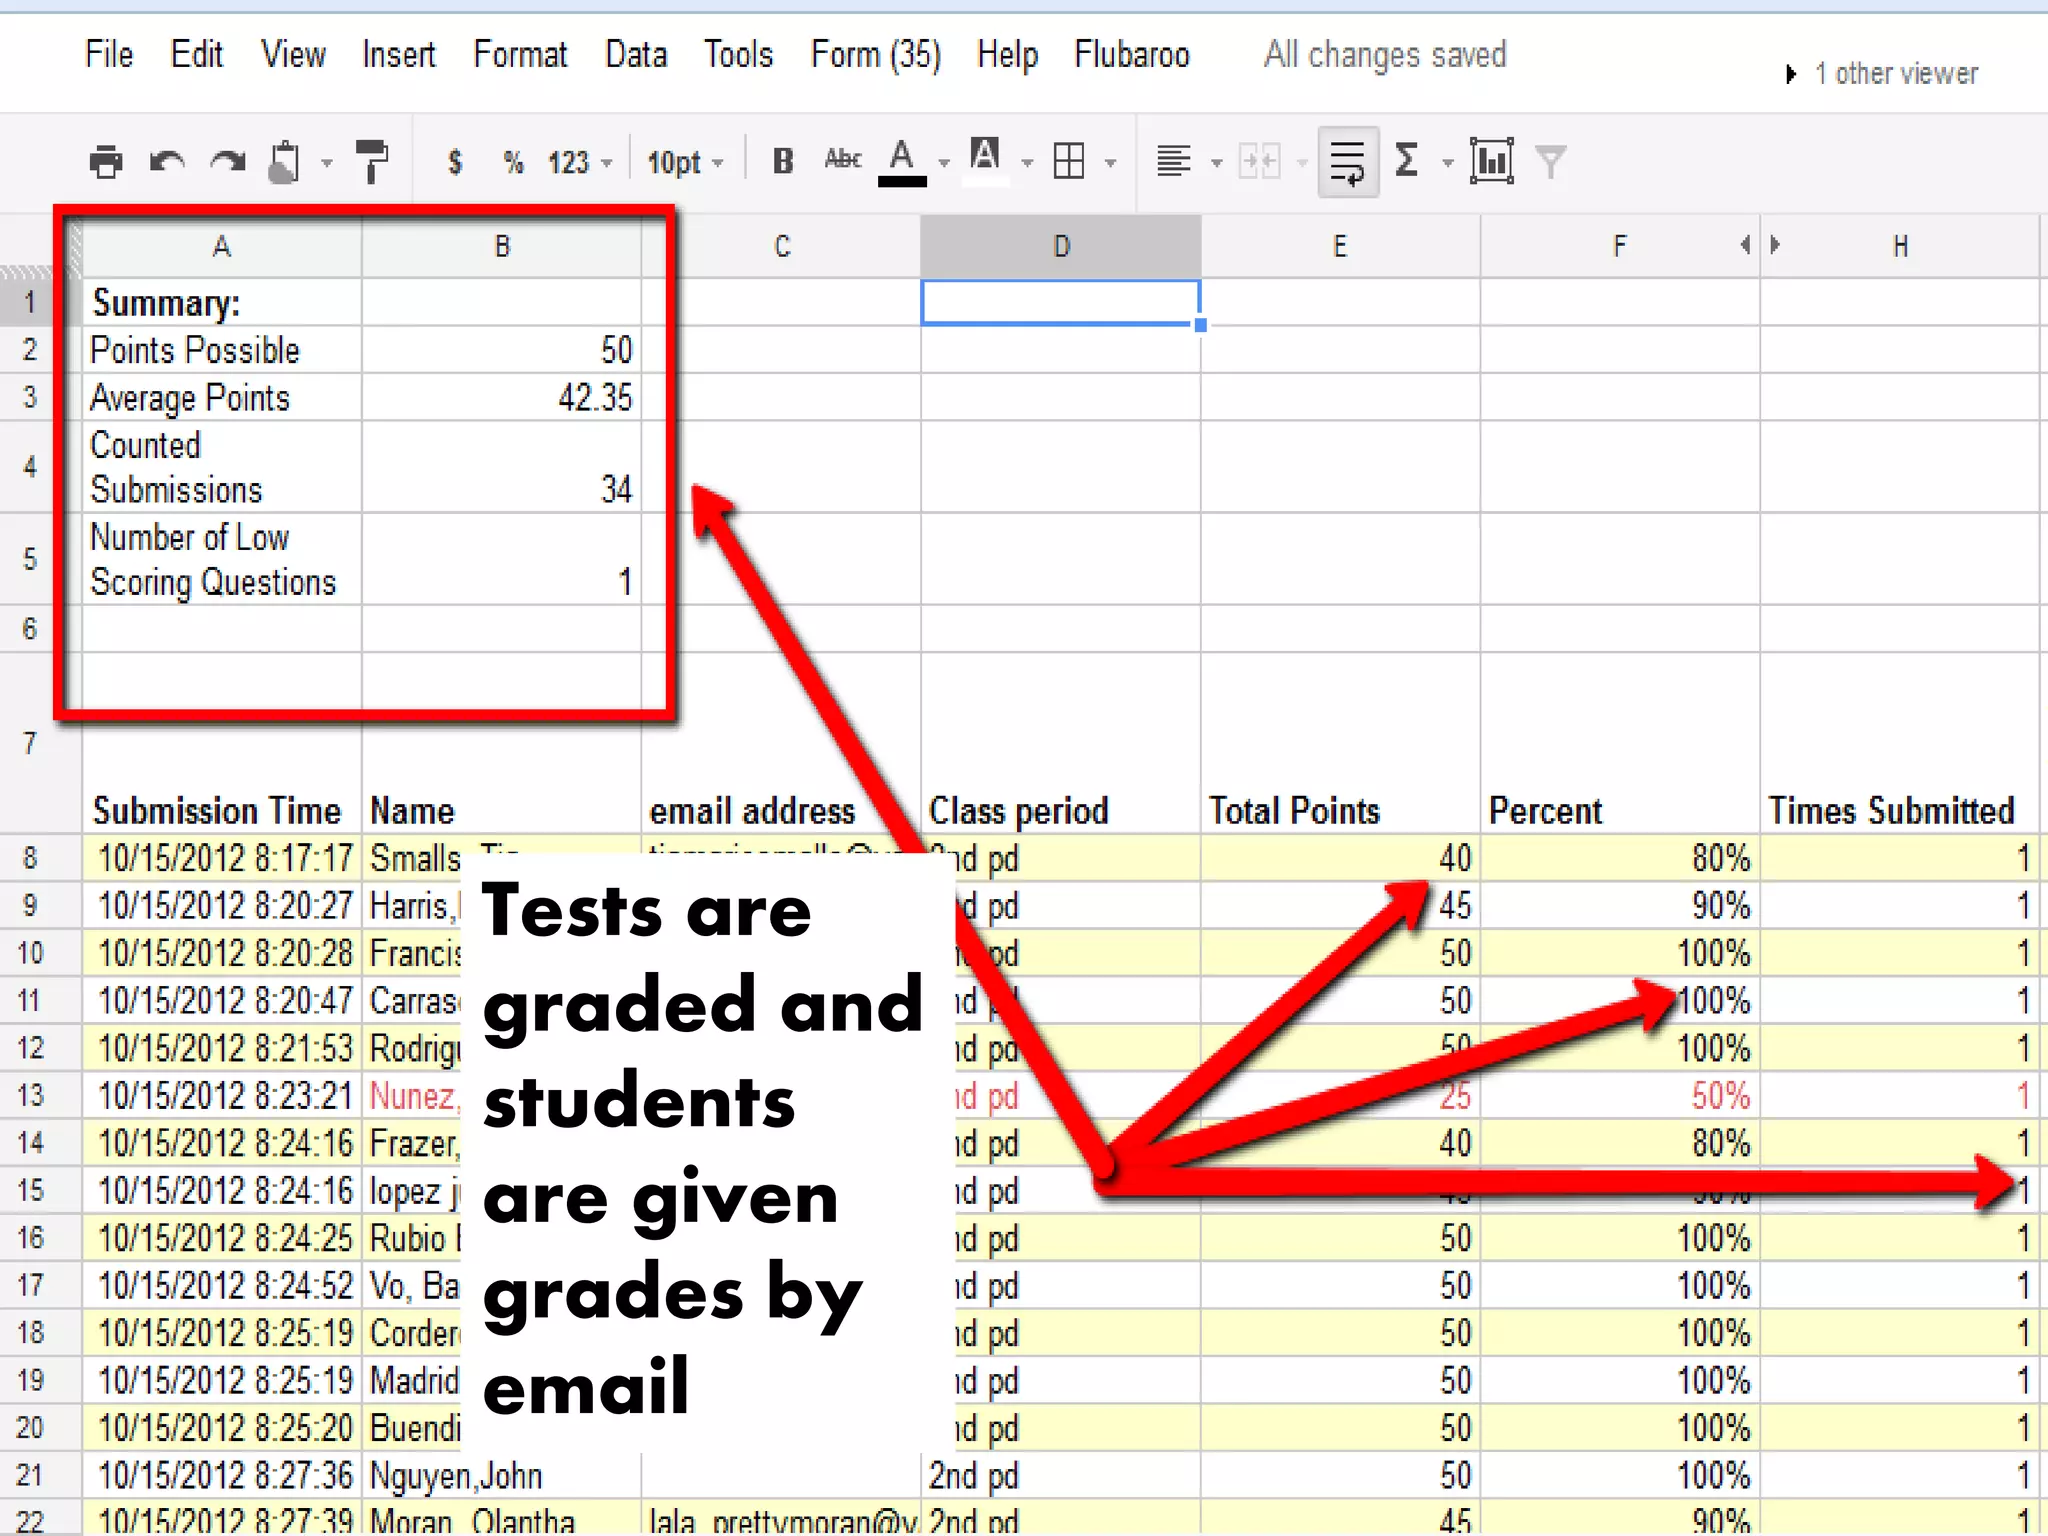Open the View menu
The image size is (2048, 1536).
pos(293,54)
